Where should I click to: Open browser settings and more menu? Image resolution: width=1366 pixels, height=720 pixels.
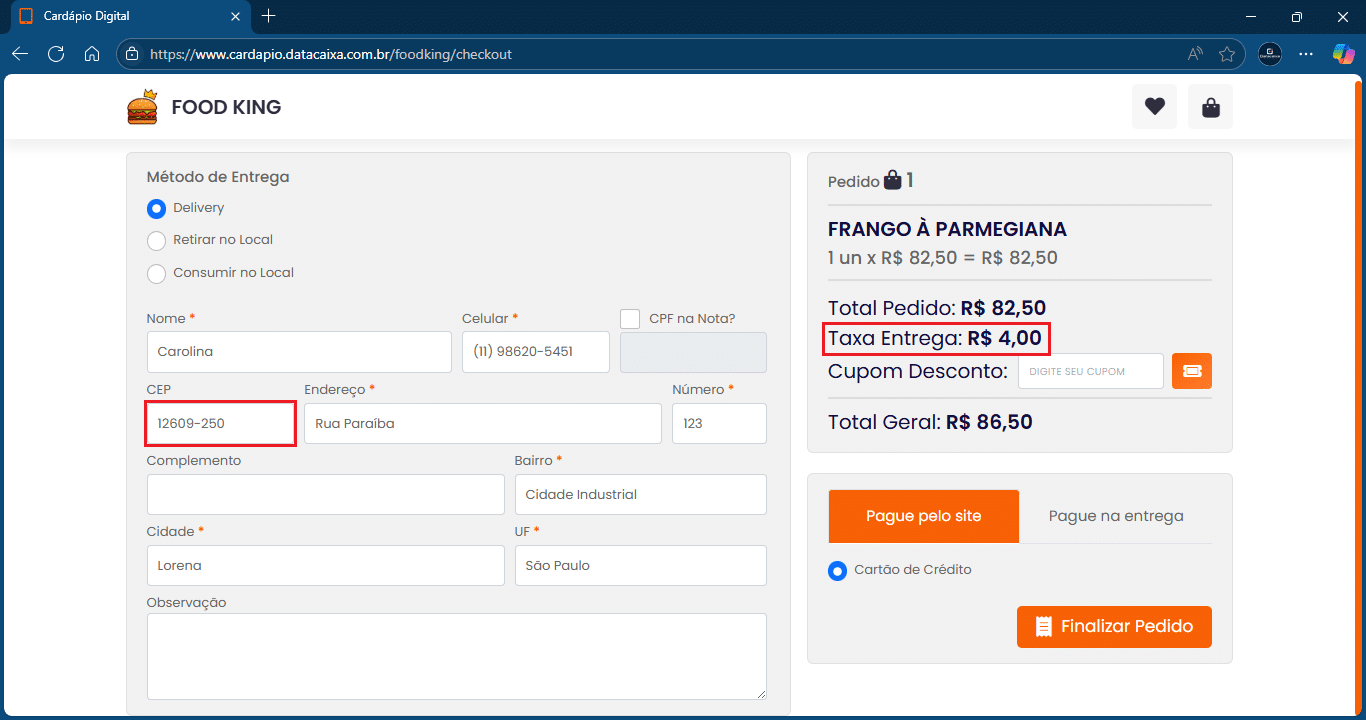[1306, 54]
